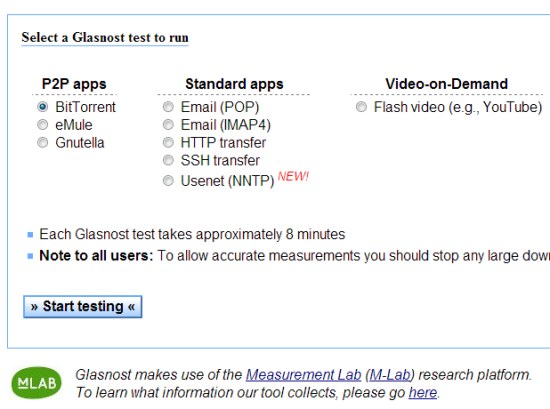
Task: Select Gnutella radio button
Action: click(42, 142)
